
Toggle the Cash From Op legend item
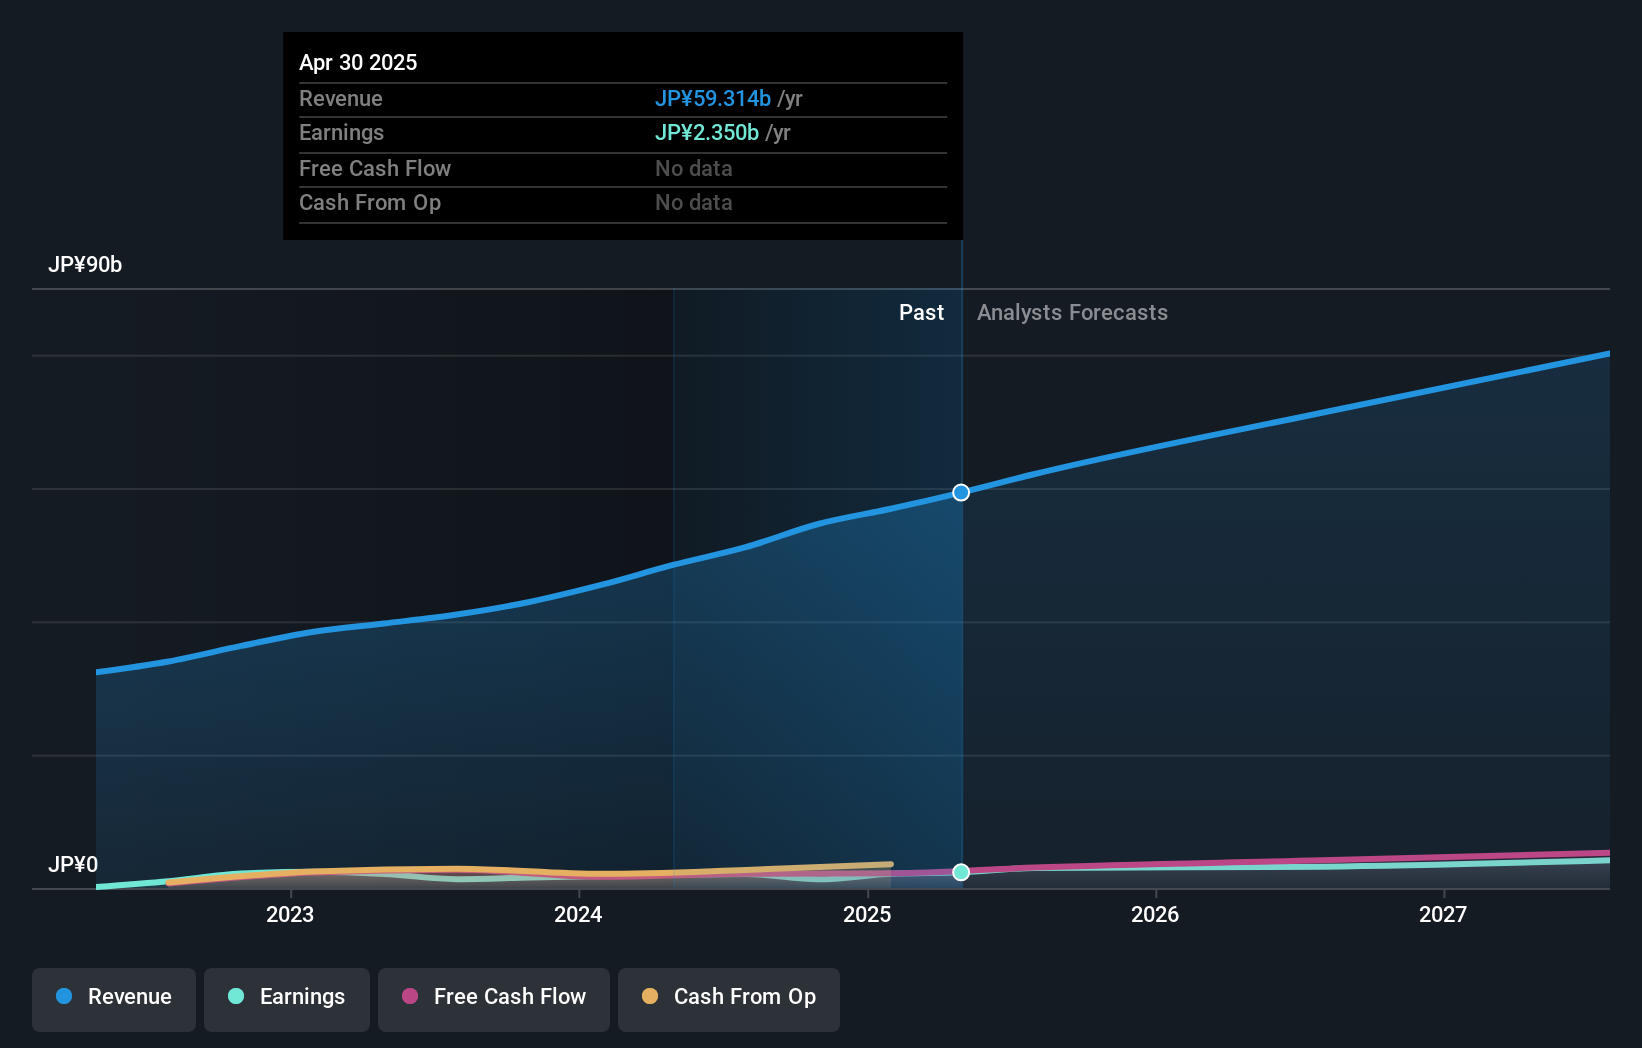click(x=729, y=999)
